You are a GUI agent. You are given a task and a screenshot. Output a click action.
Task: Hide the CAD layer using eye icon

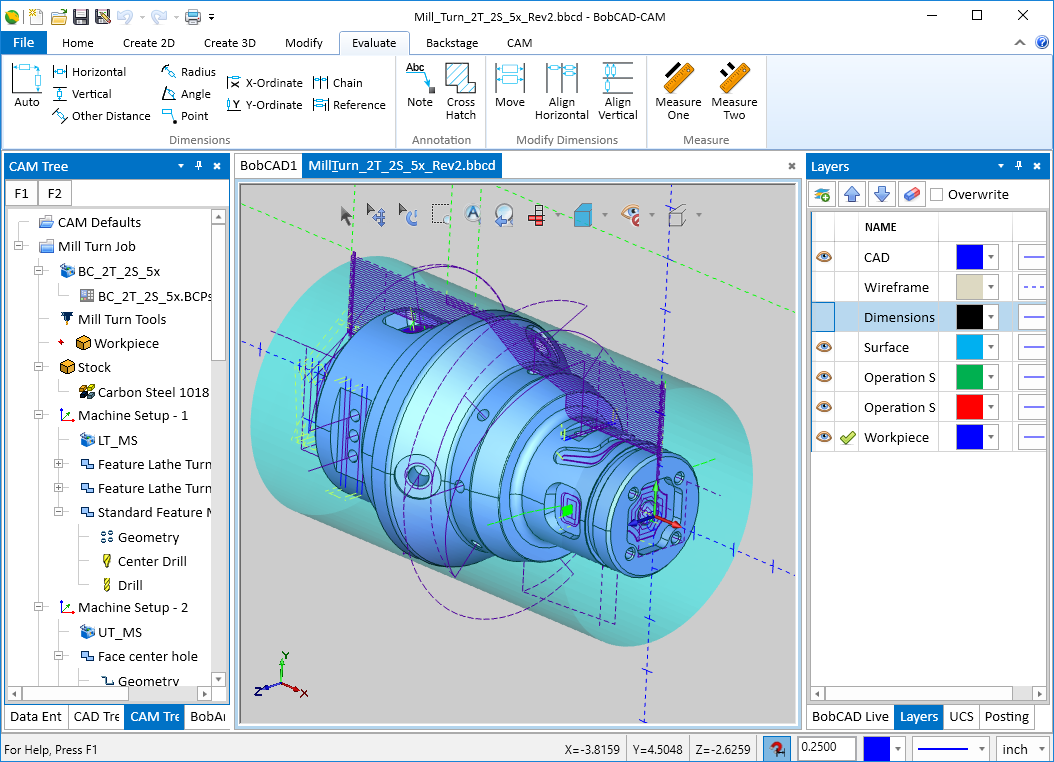tap(823, 257)
